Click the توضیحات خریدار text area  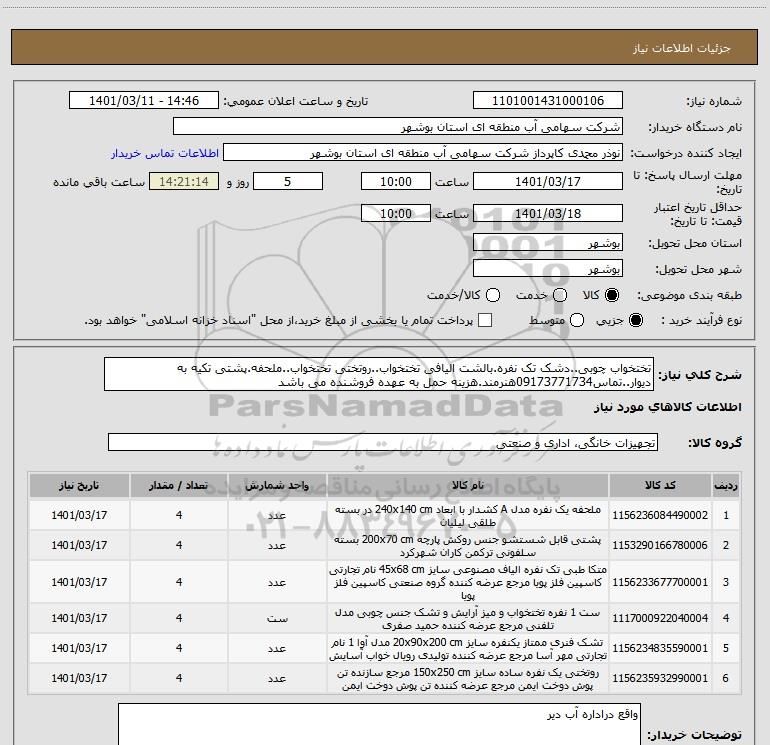(379, 725)
